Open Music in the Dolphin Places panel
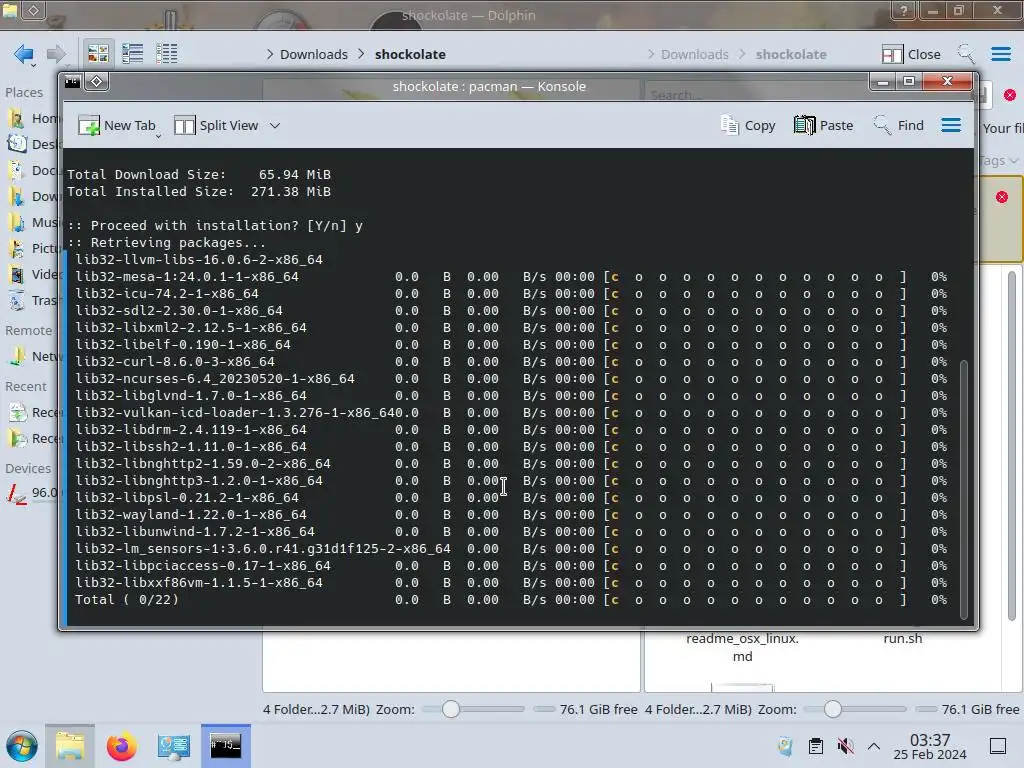Viewport: 1024px width, 768px height. tap(33, 223)
